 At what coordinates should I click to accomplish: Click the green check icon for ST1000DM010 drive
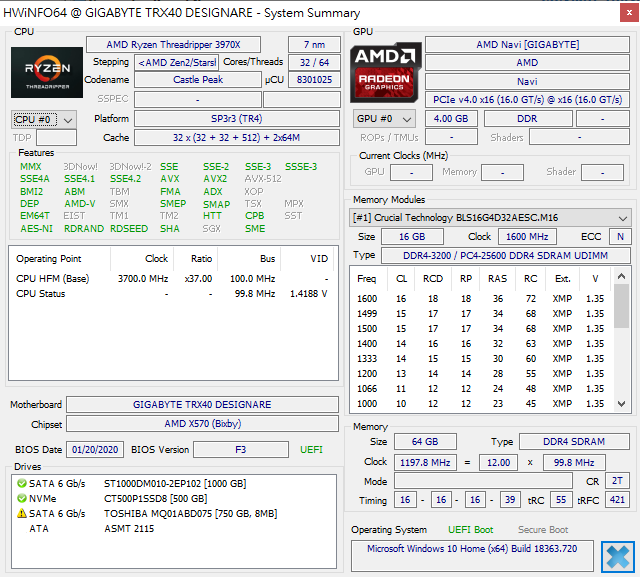(22, 484)
